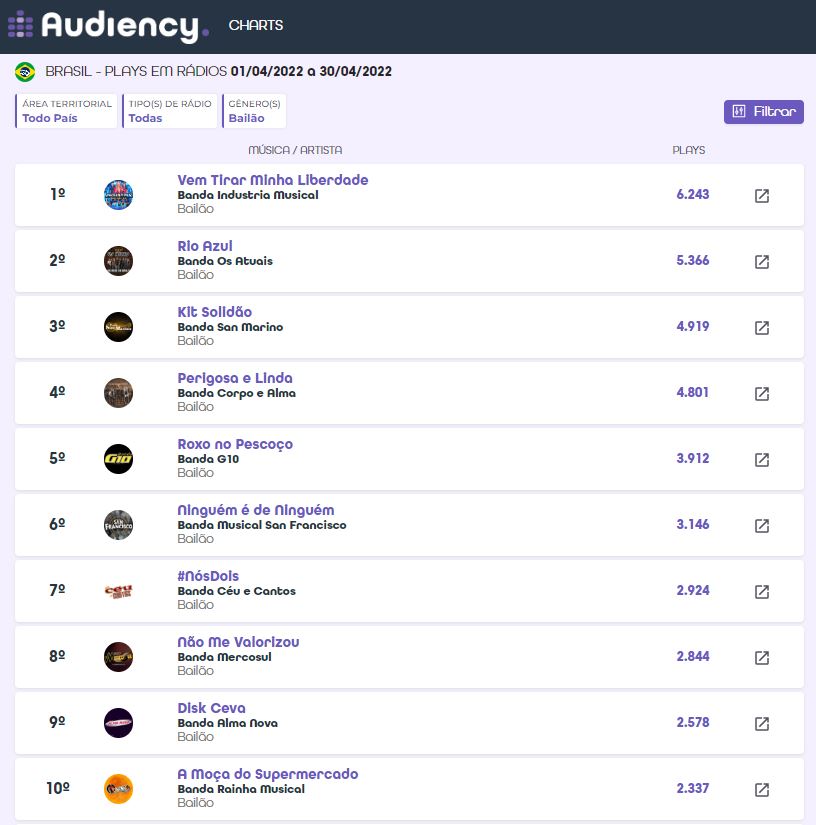The width and height of the screenshot is (816, 825).
Task: Click the Brazil flag icon
Action: click(x=25, y=72)
